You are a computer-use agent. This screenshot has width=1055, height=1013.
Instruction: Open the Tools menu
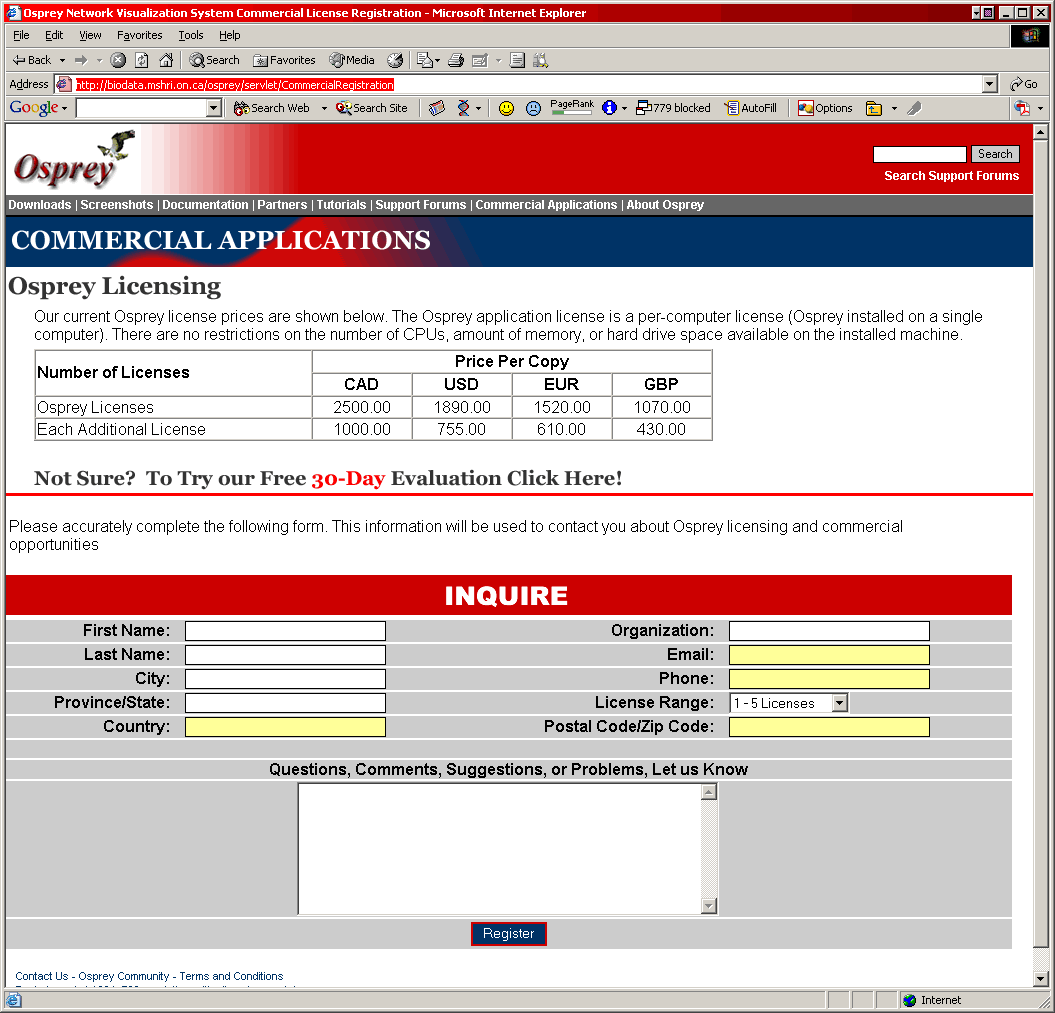coord(190,35)
